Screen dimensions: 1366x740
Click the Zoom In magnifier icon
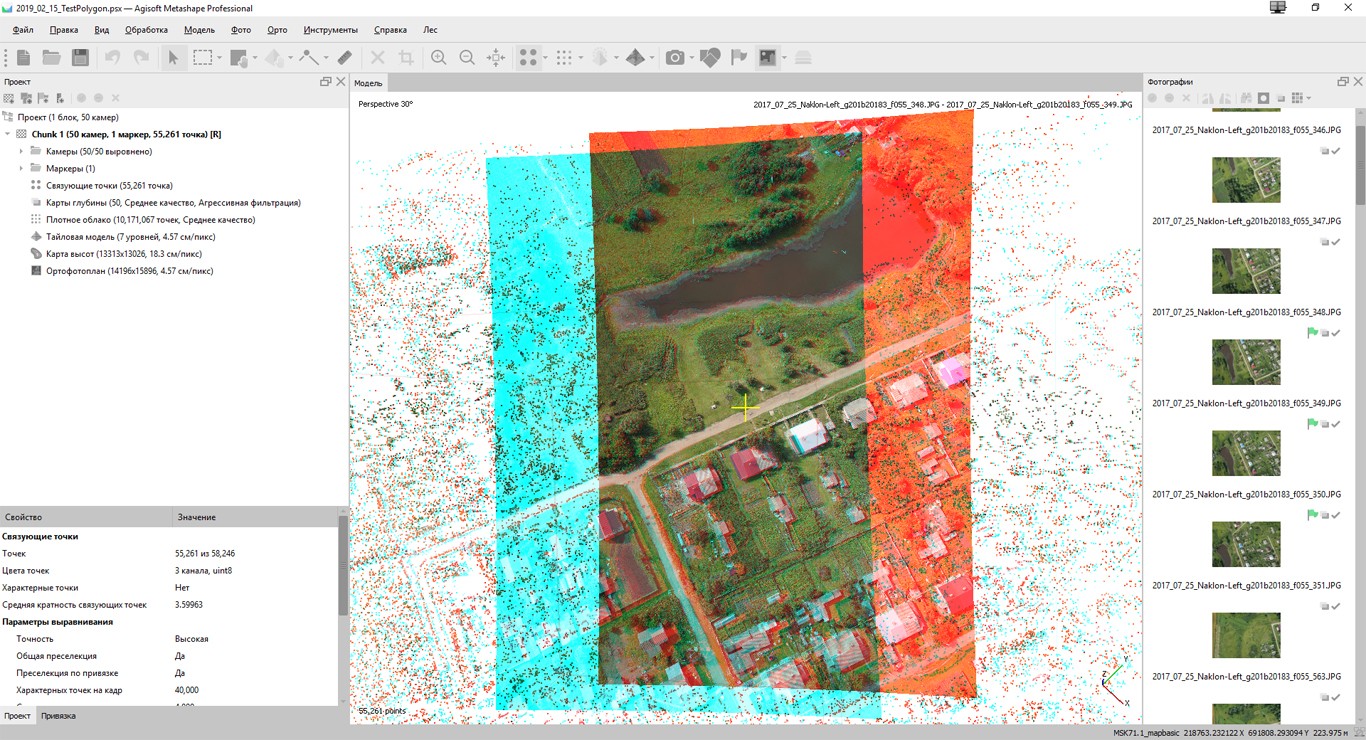pyautogui.click(x=438, y=58)
